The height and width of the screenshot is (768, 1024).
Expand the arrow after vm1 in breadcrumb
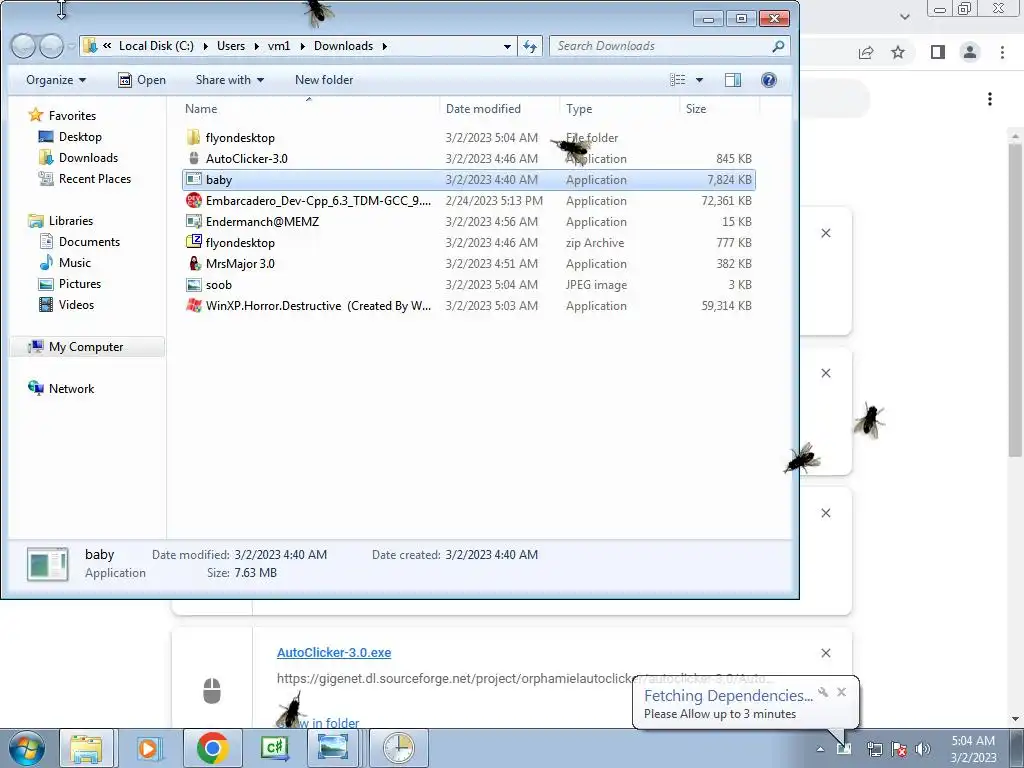pos(302,46)
